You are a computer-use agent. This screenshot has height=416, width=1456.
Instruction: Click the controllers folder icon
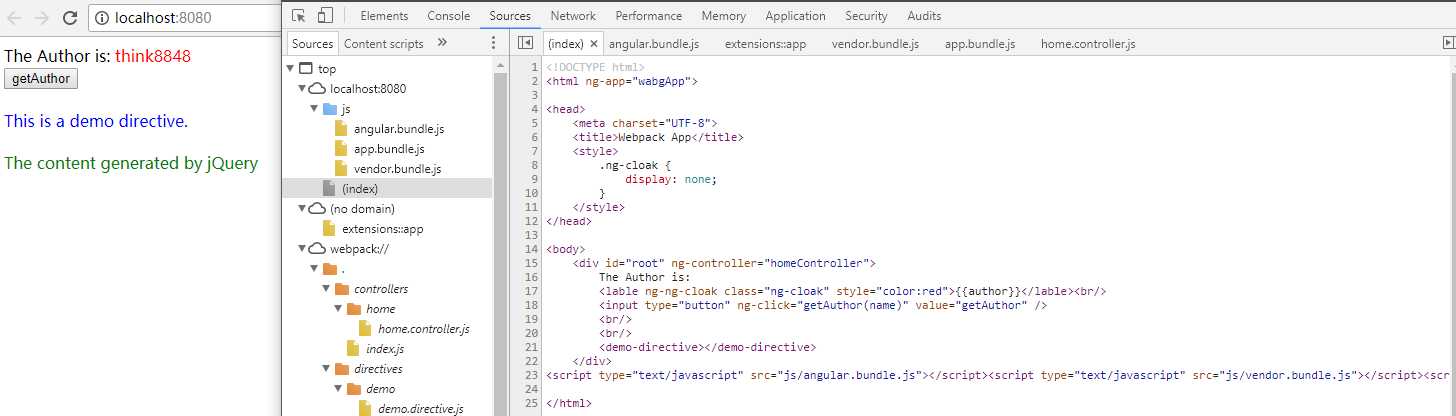[x=342, y=289]
